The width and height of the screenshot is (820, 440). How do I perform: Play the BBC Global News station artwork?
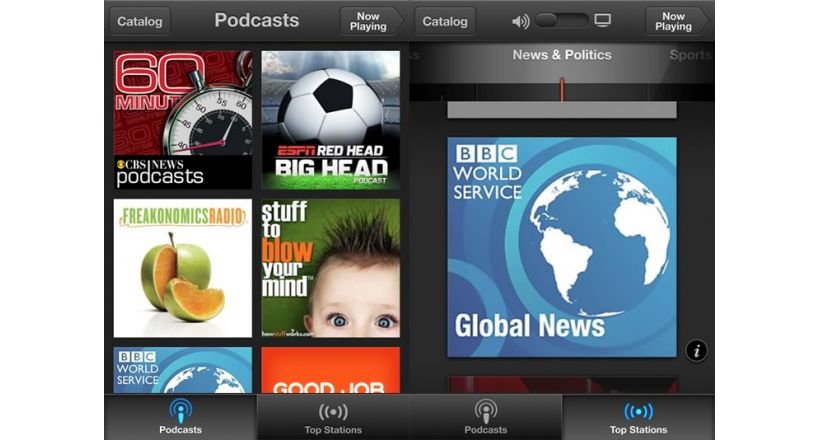pos(562,247)
